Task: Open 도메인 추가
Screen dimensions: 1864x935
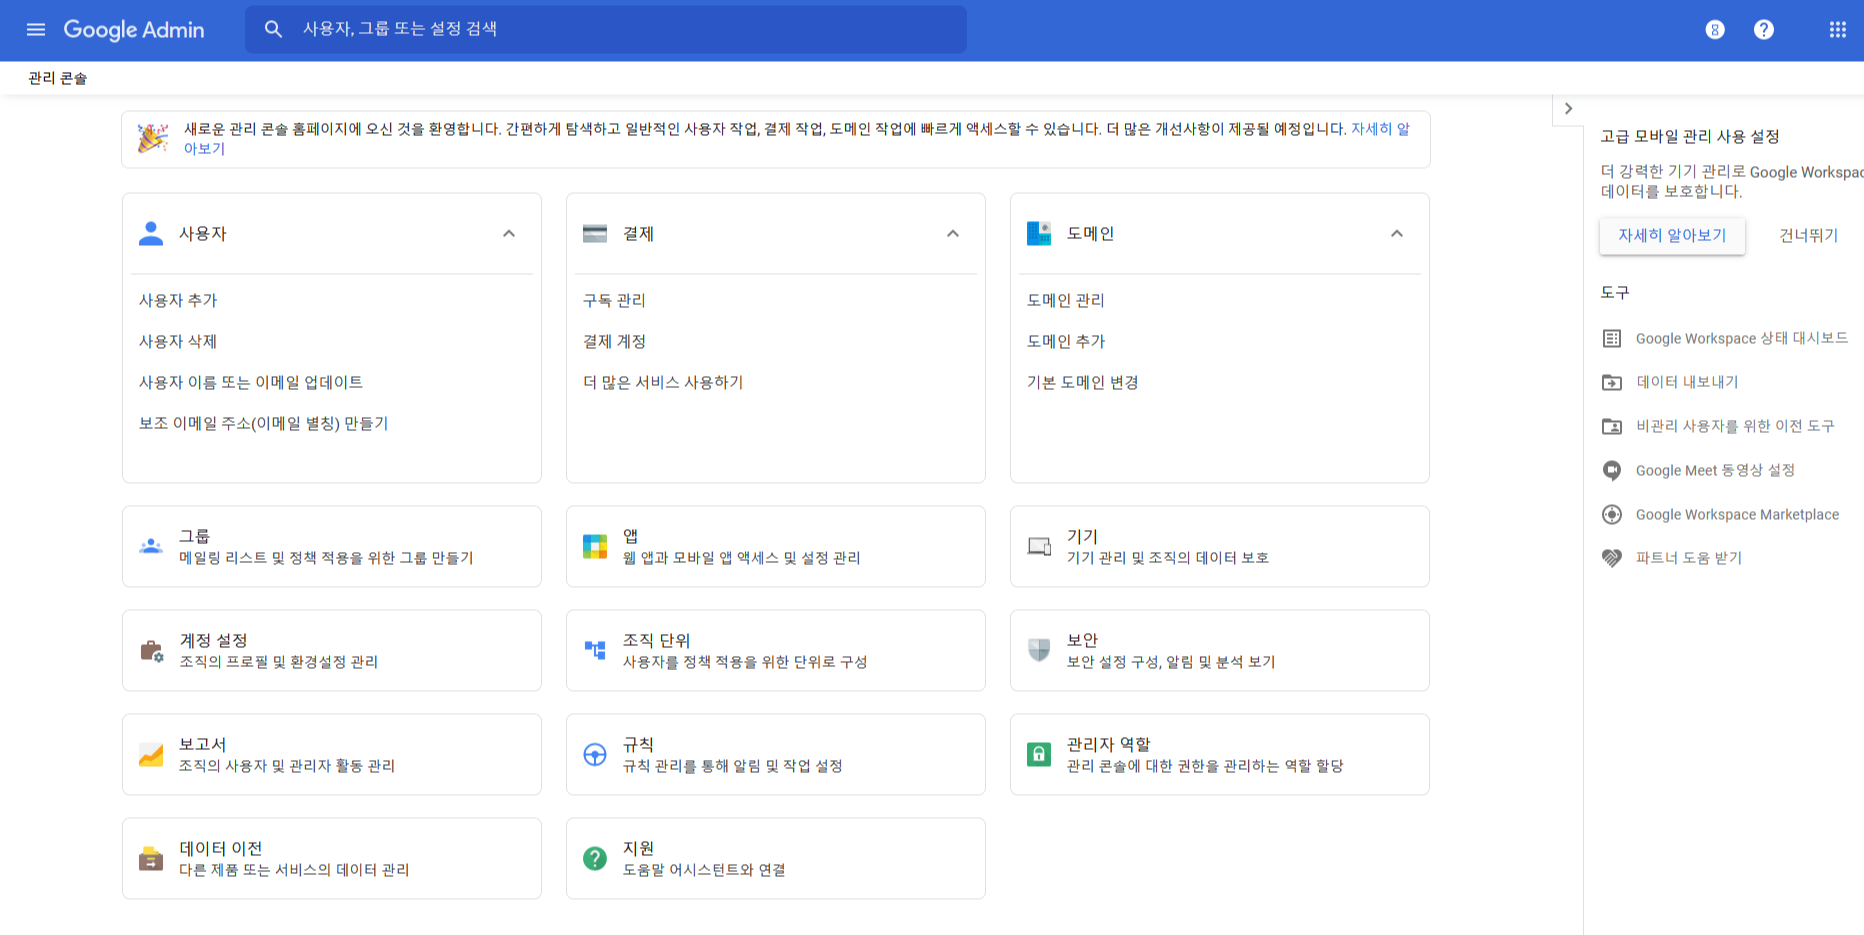Action: click(1066, 341)
